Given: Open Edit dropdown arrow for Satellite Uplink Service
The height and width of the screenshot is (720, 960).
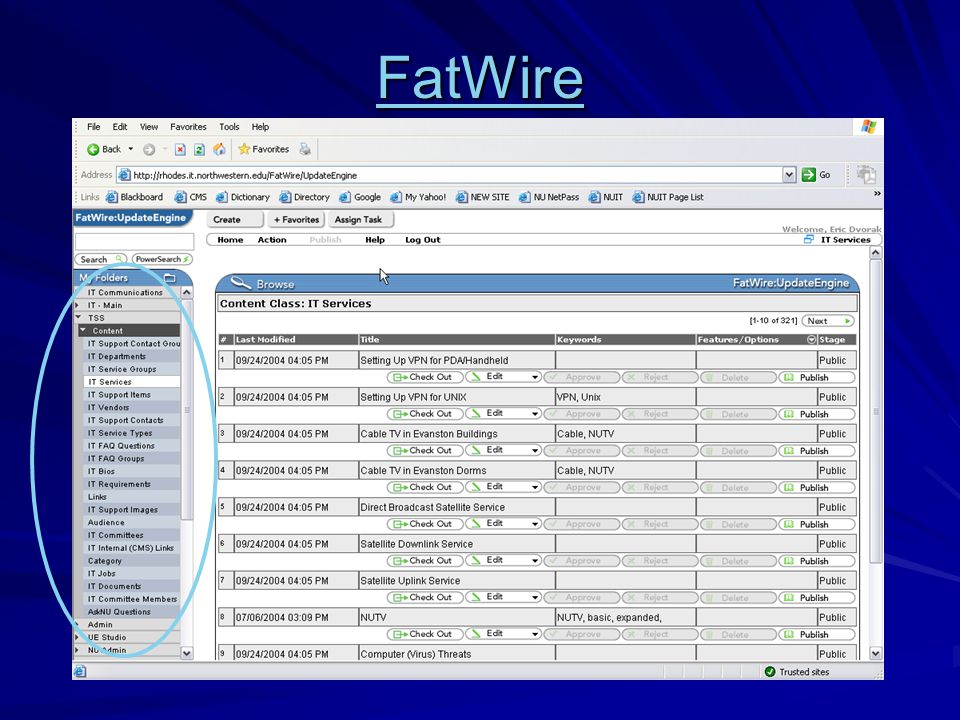Looking at the screenshot, I should pos(535,598).
